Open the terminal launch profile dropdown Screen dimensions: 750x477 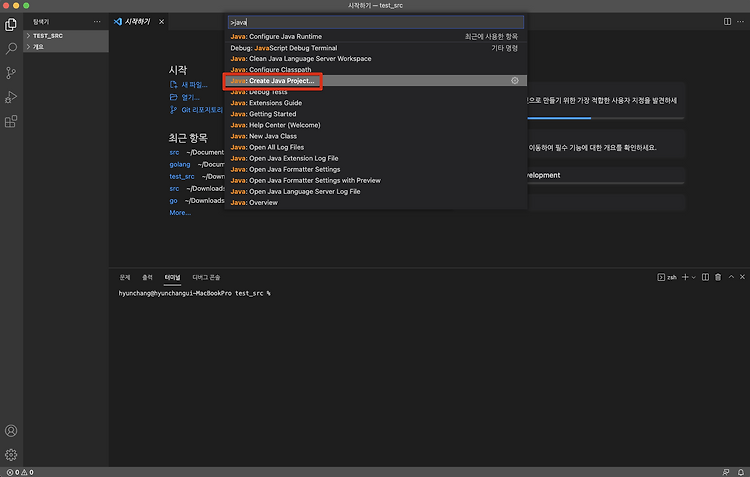[694, 277]
